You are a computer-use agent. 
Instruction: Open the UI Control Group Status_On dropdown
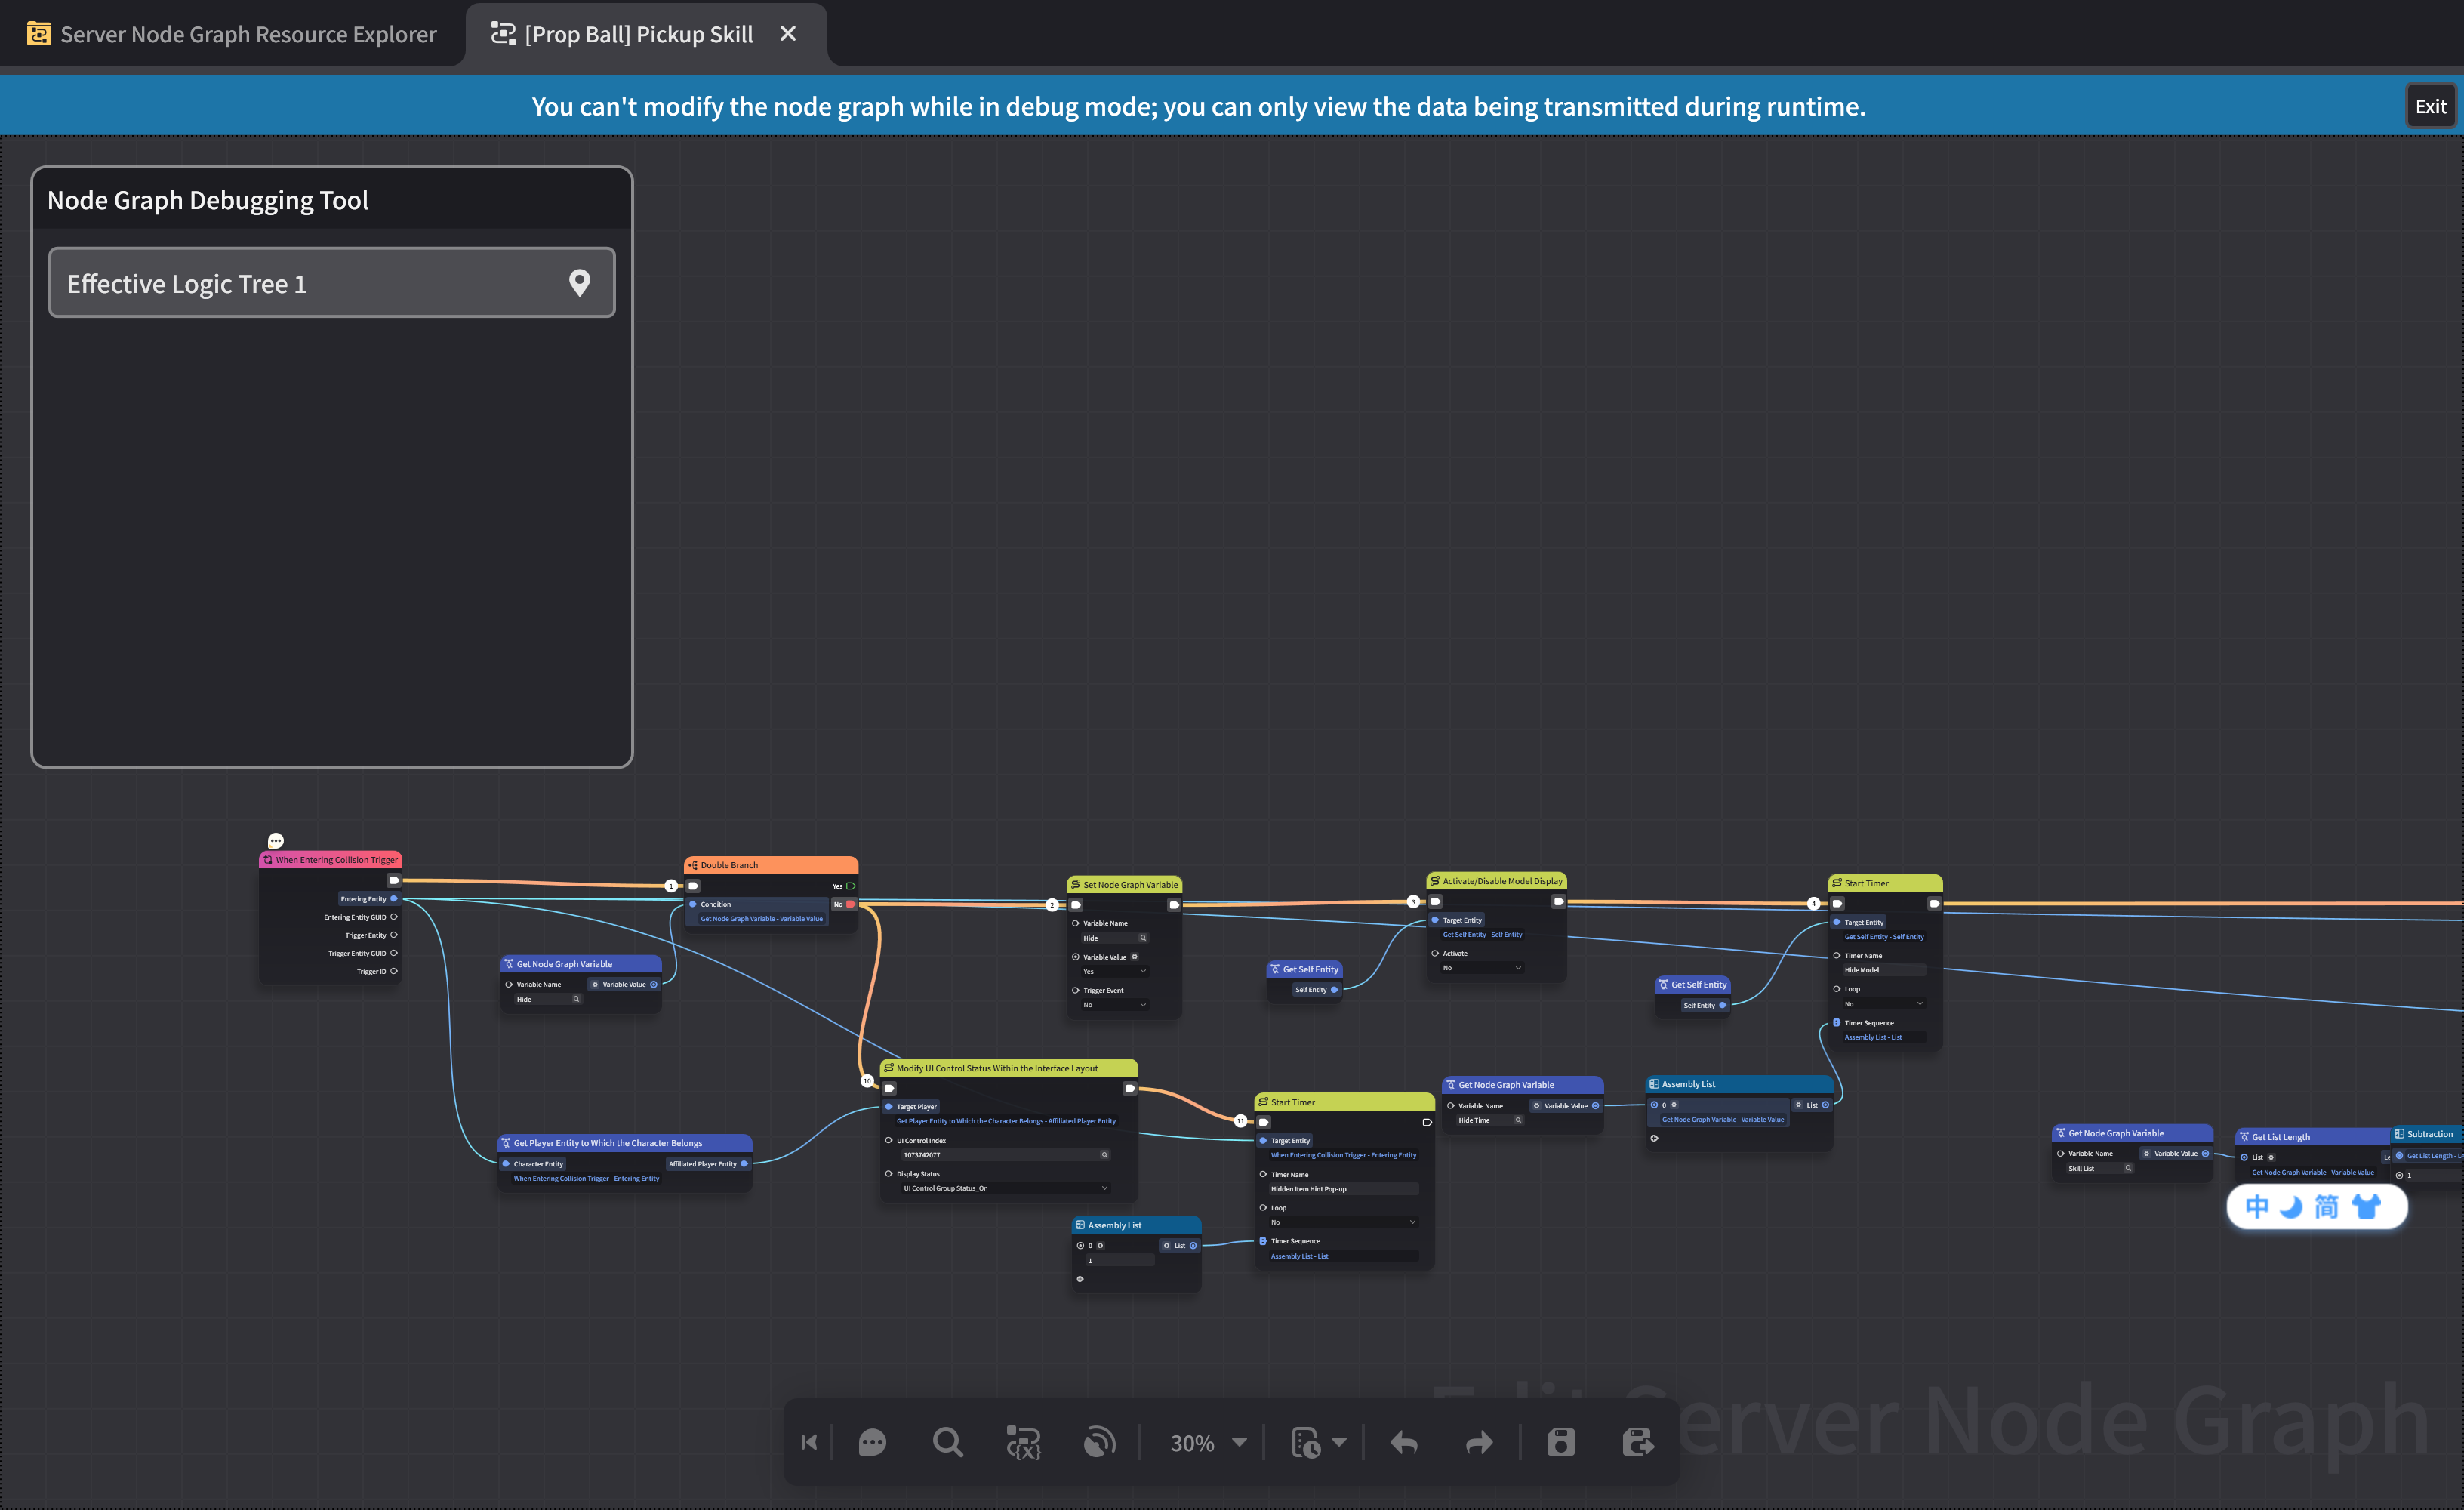[x=1005, y=1188]
